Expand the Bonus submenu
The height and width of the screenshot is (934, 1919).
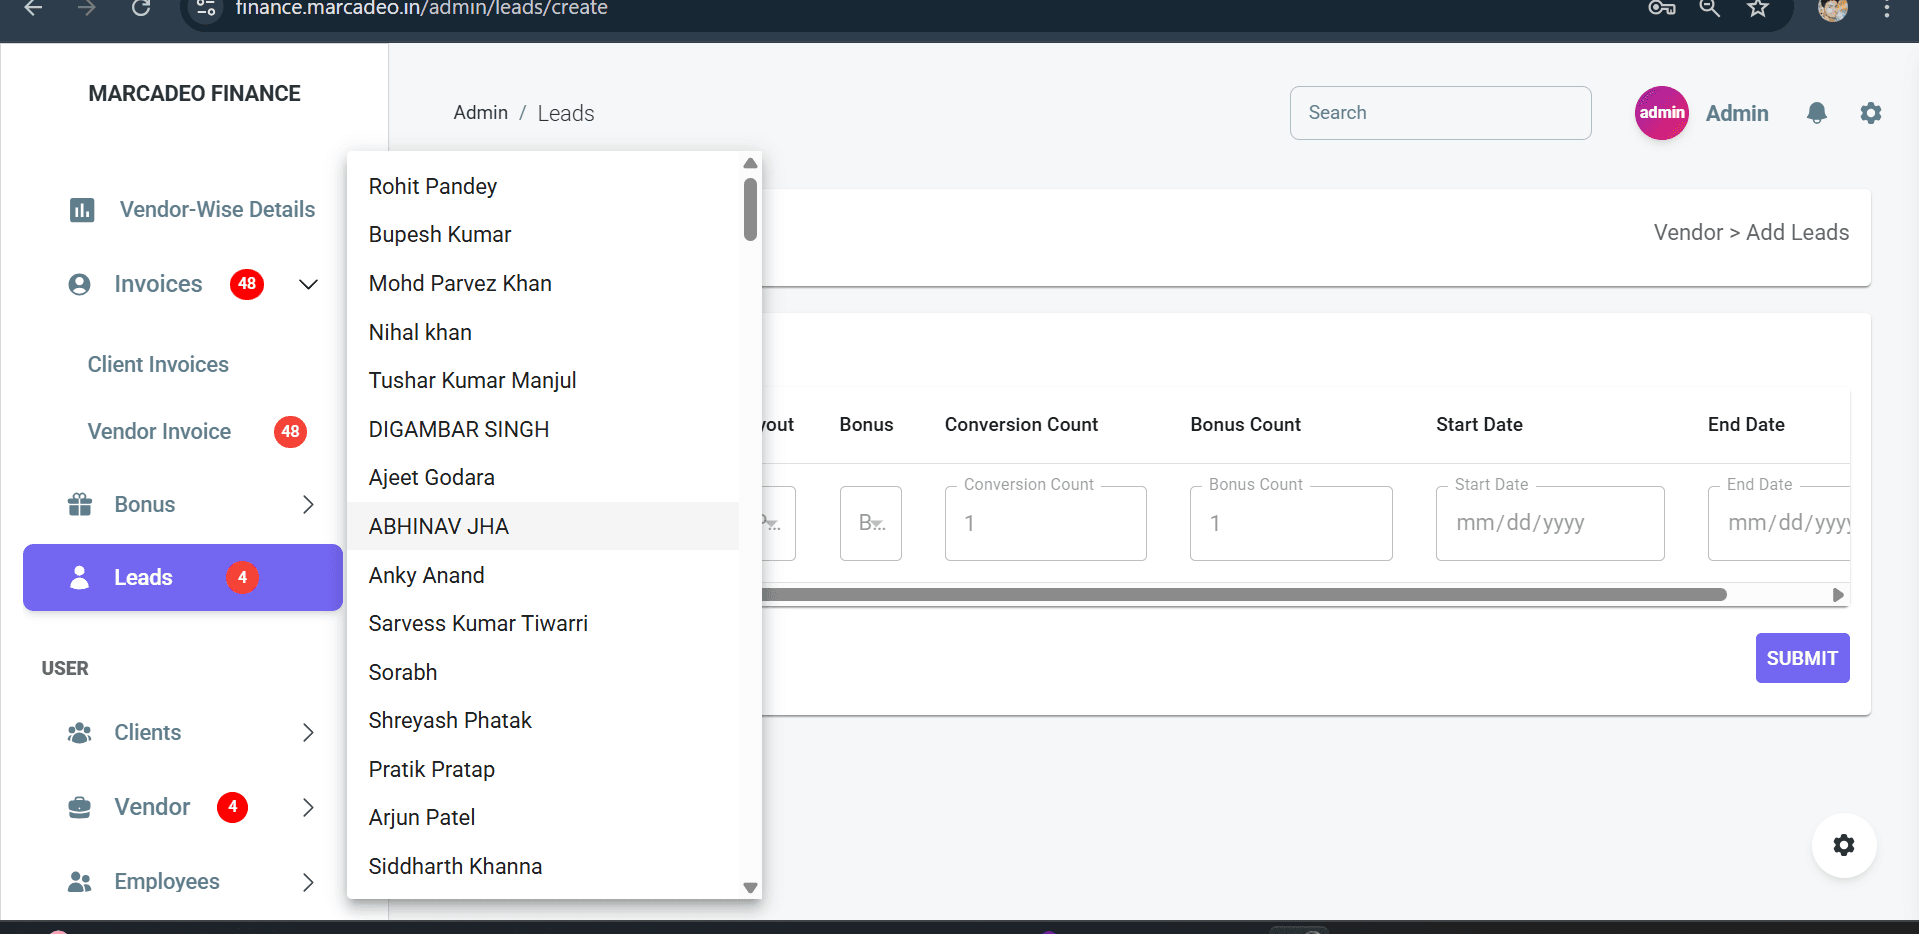(x=308, y=504)
